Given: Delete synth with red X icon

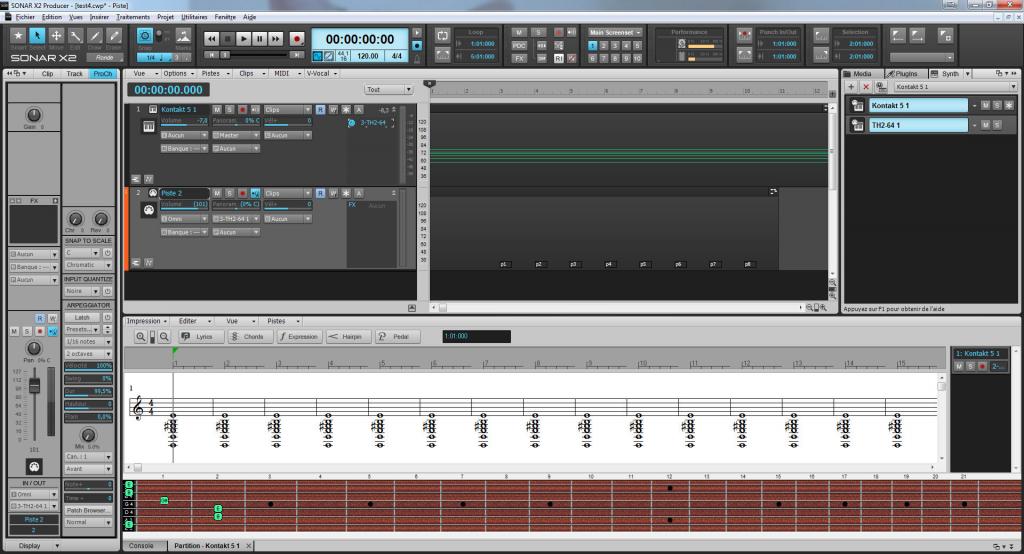Looking at the screenshot, I should [866, 87].
